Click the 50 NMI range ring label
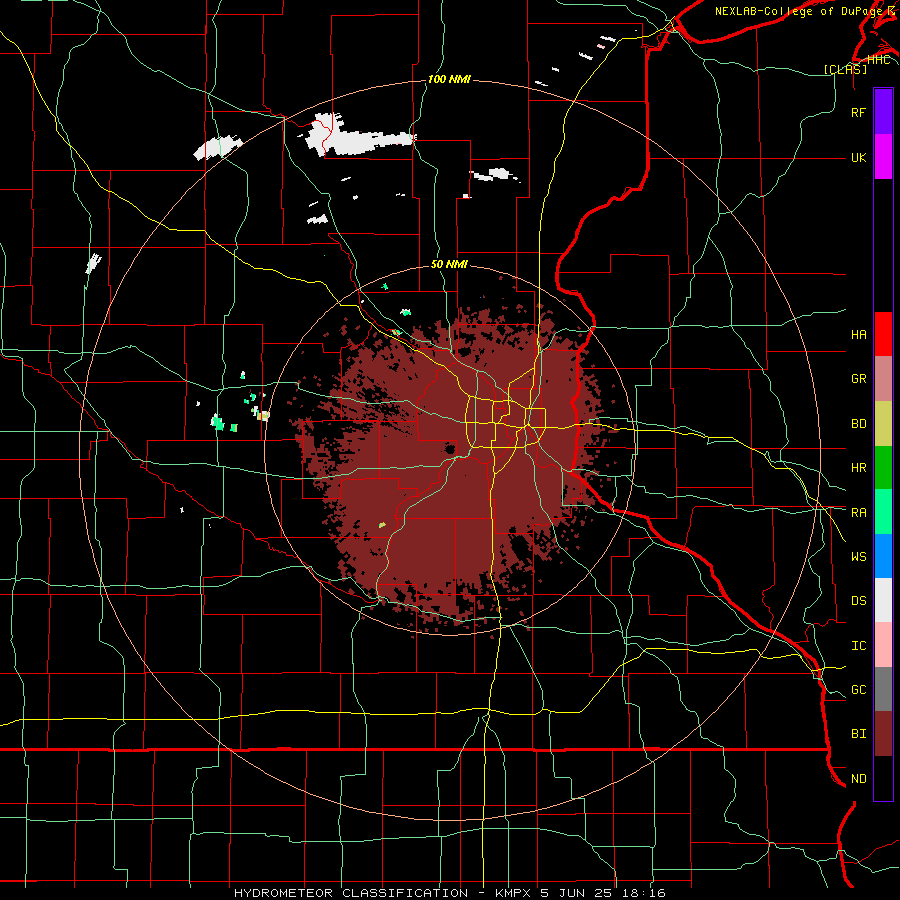900x900 pixels. click(449, 265)
